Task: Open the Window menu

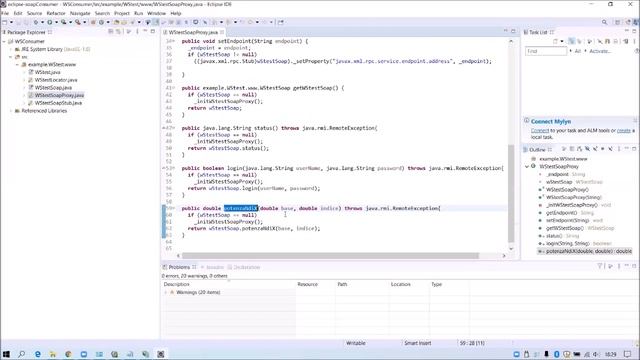Action: point(156,13)
